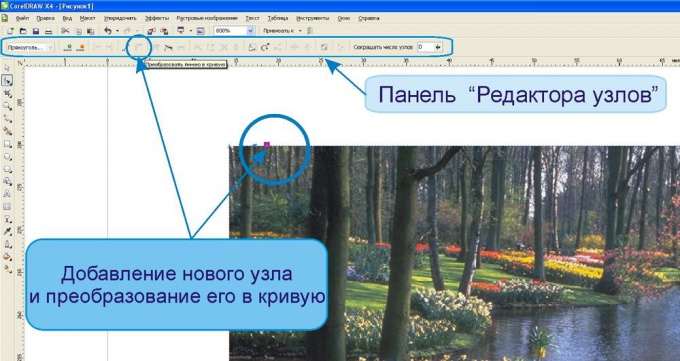Click the Fill bucket tool

pos(7,257)
